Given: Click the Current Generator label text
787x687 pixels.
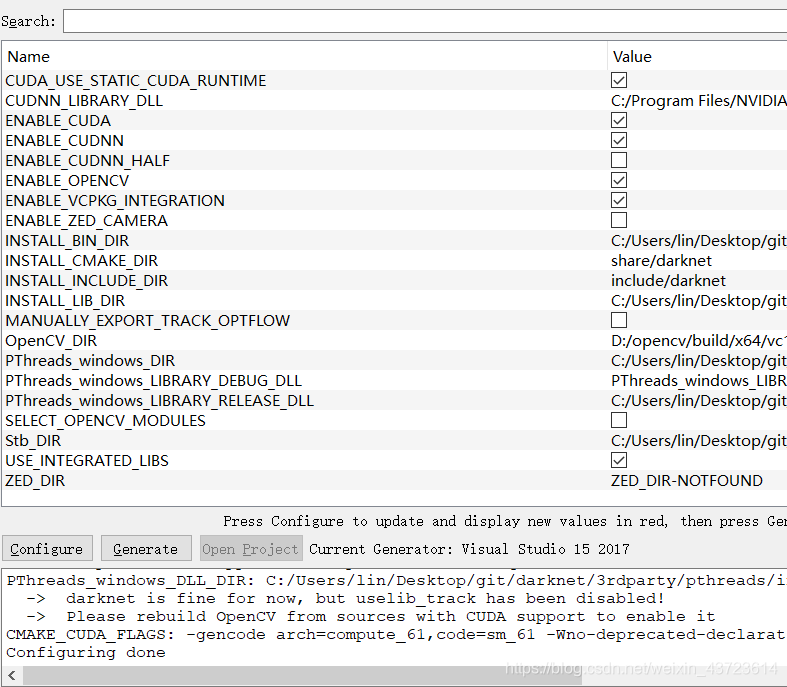Looking at the screenshot, I should tap(469, 549).
